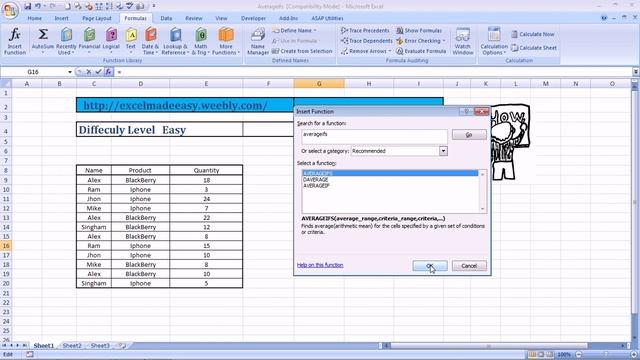Open the Financial functions library
The image size is (640, 360).
pos(89,41)
